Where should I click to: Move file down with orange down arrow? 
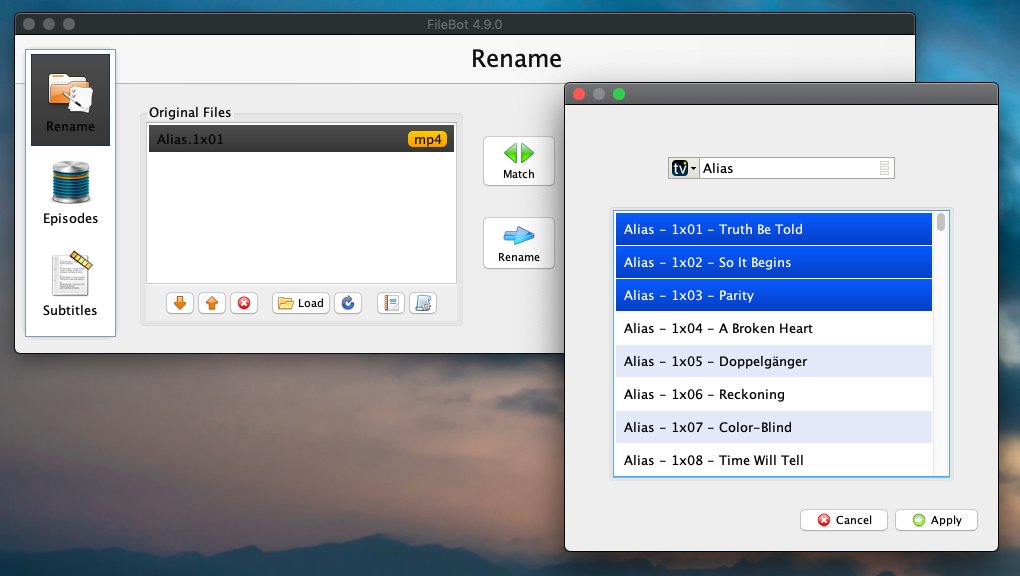click(x=180, y=303)
